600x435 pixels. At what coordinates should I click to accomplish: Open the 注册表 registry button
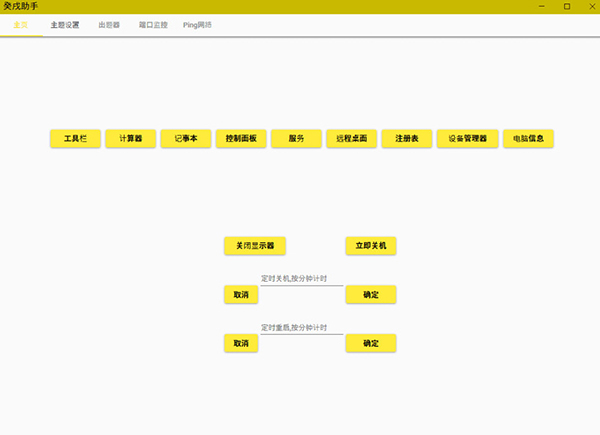point(407,138)
